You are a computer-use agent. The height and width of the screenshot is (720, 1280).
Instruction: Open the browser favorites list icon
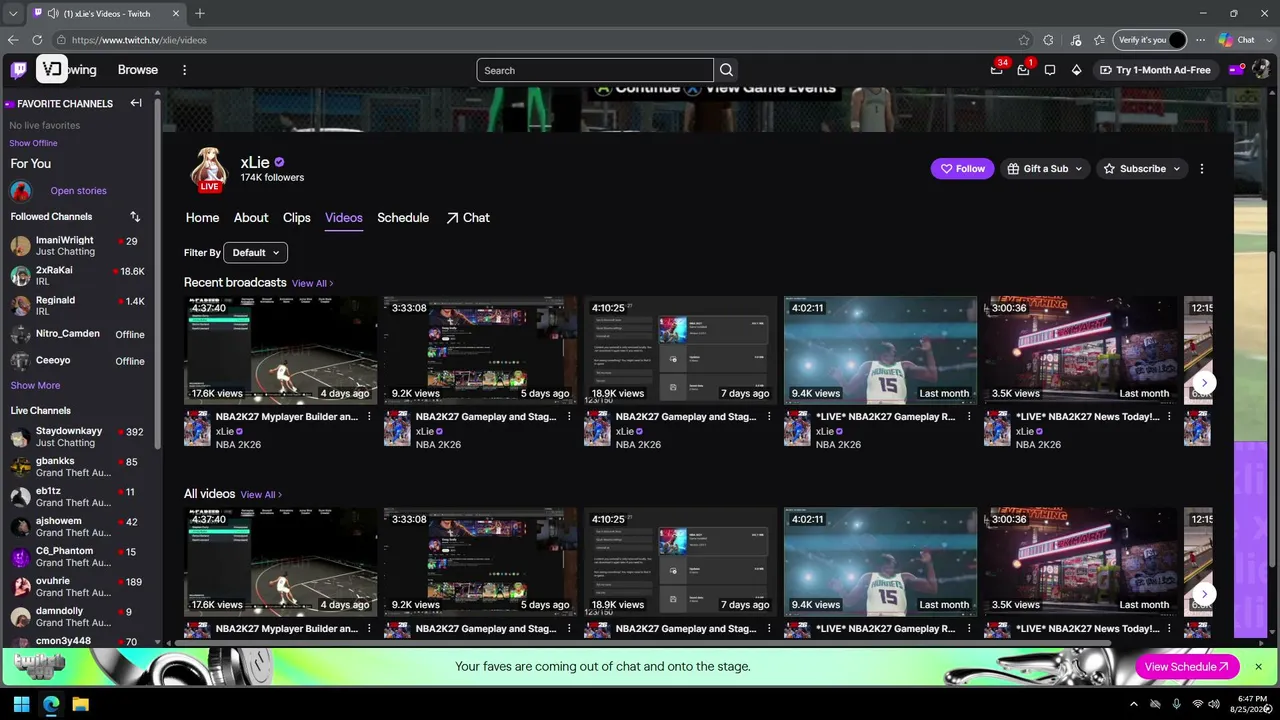[1099, 40]
